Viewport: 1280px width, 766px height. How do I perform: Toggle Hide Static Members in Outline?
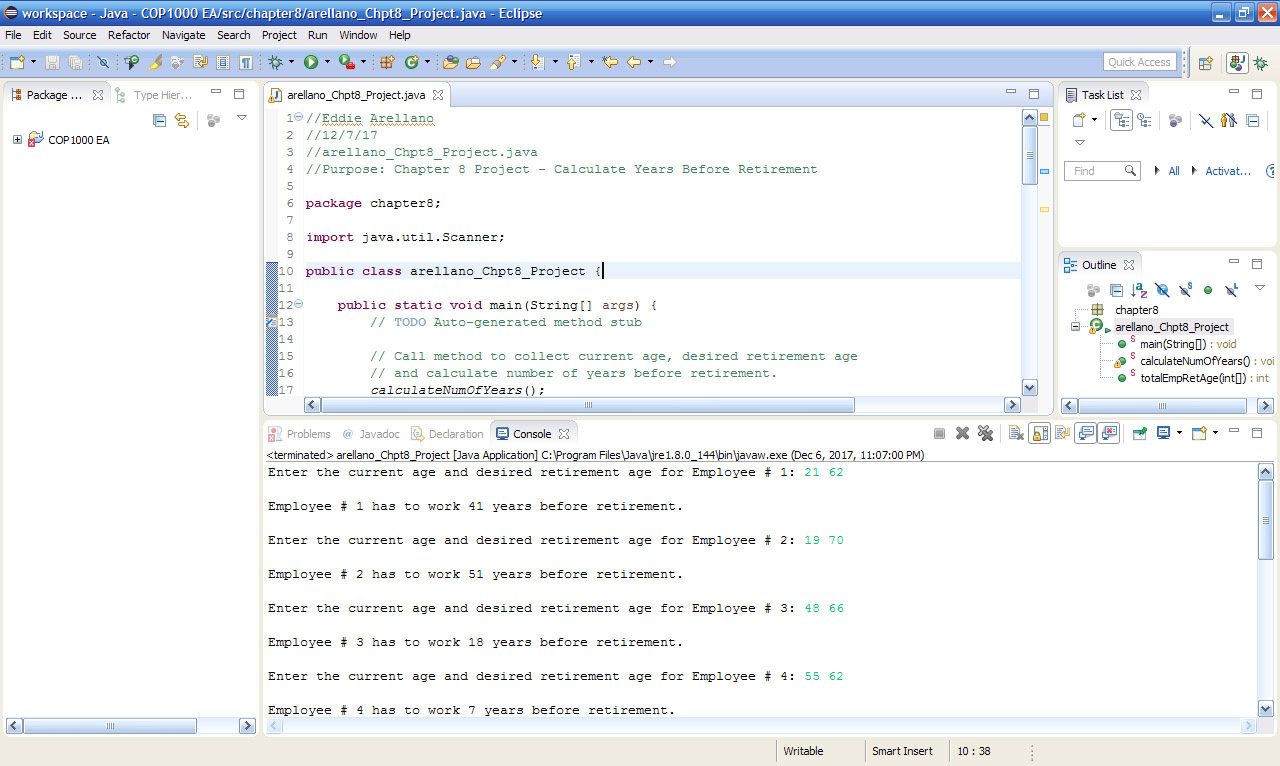(x=1186, y=290)
